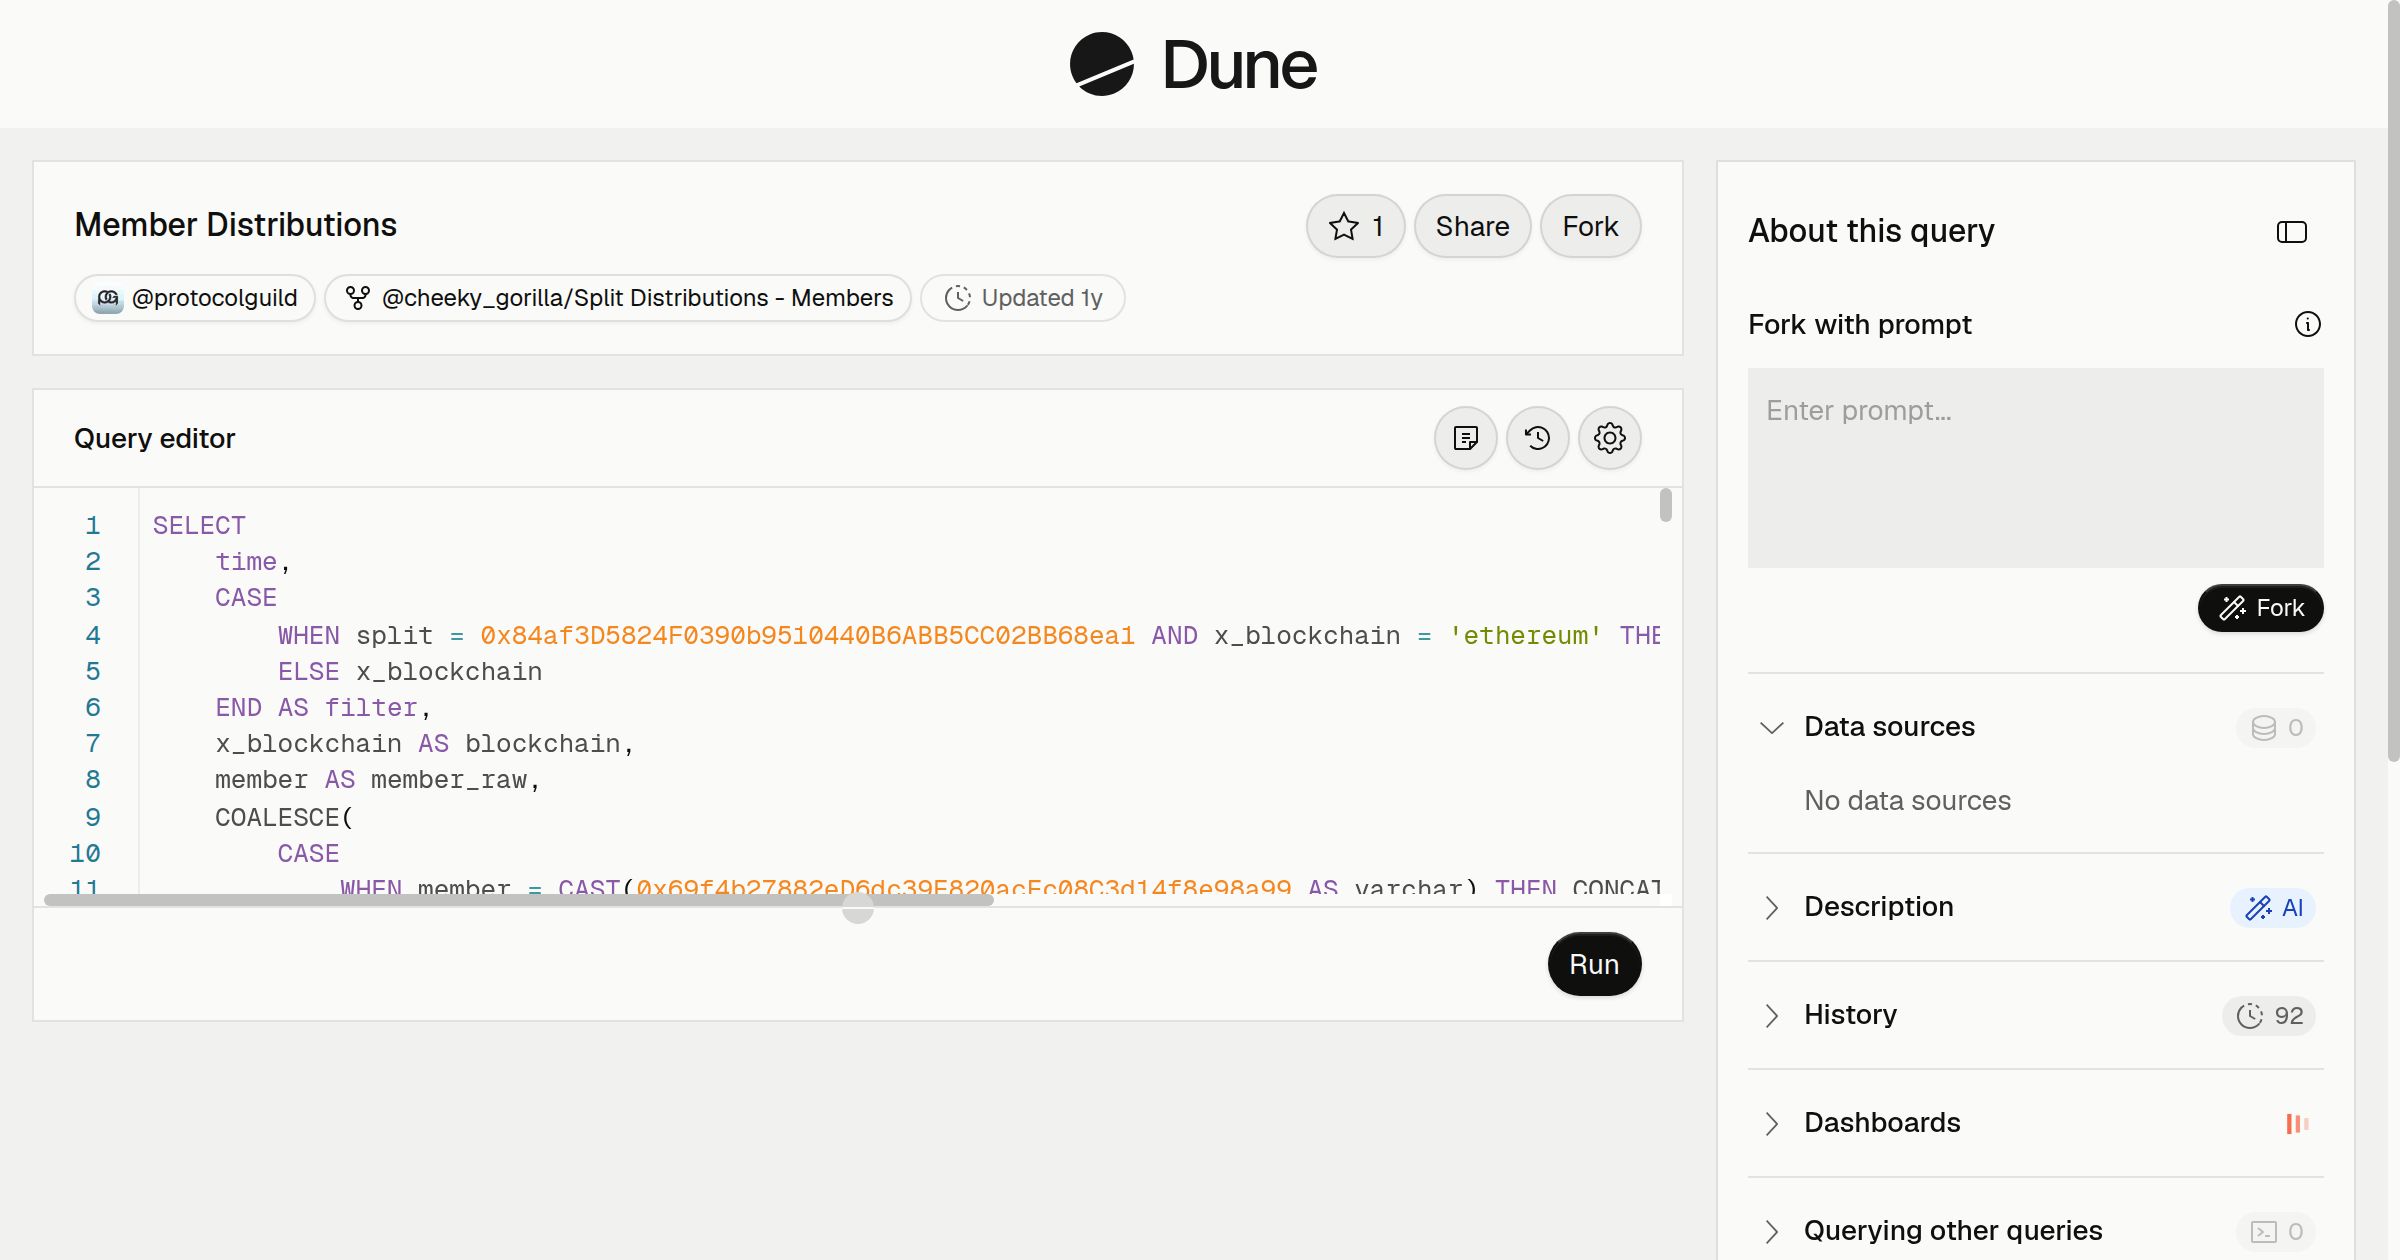Image resolution: width=2400 pixels, height=1260 pixels.
Task: Click the Share button
Action: (1472, 226)
